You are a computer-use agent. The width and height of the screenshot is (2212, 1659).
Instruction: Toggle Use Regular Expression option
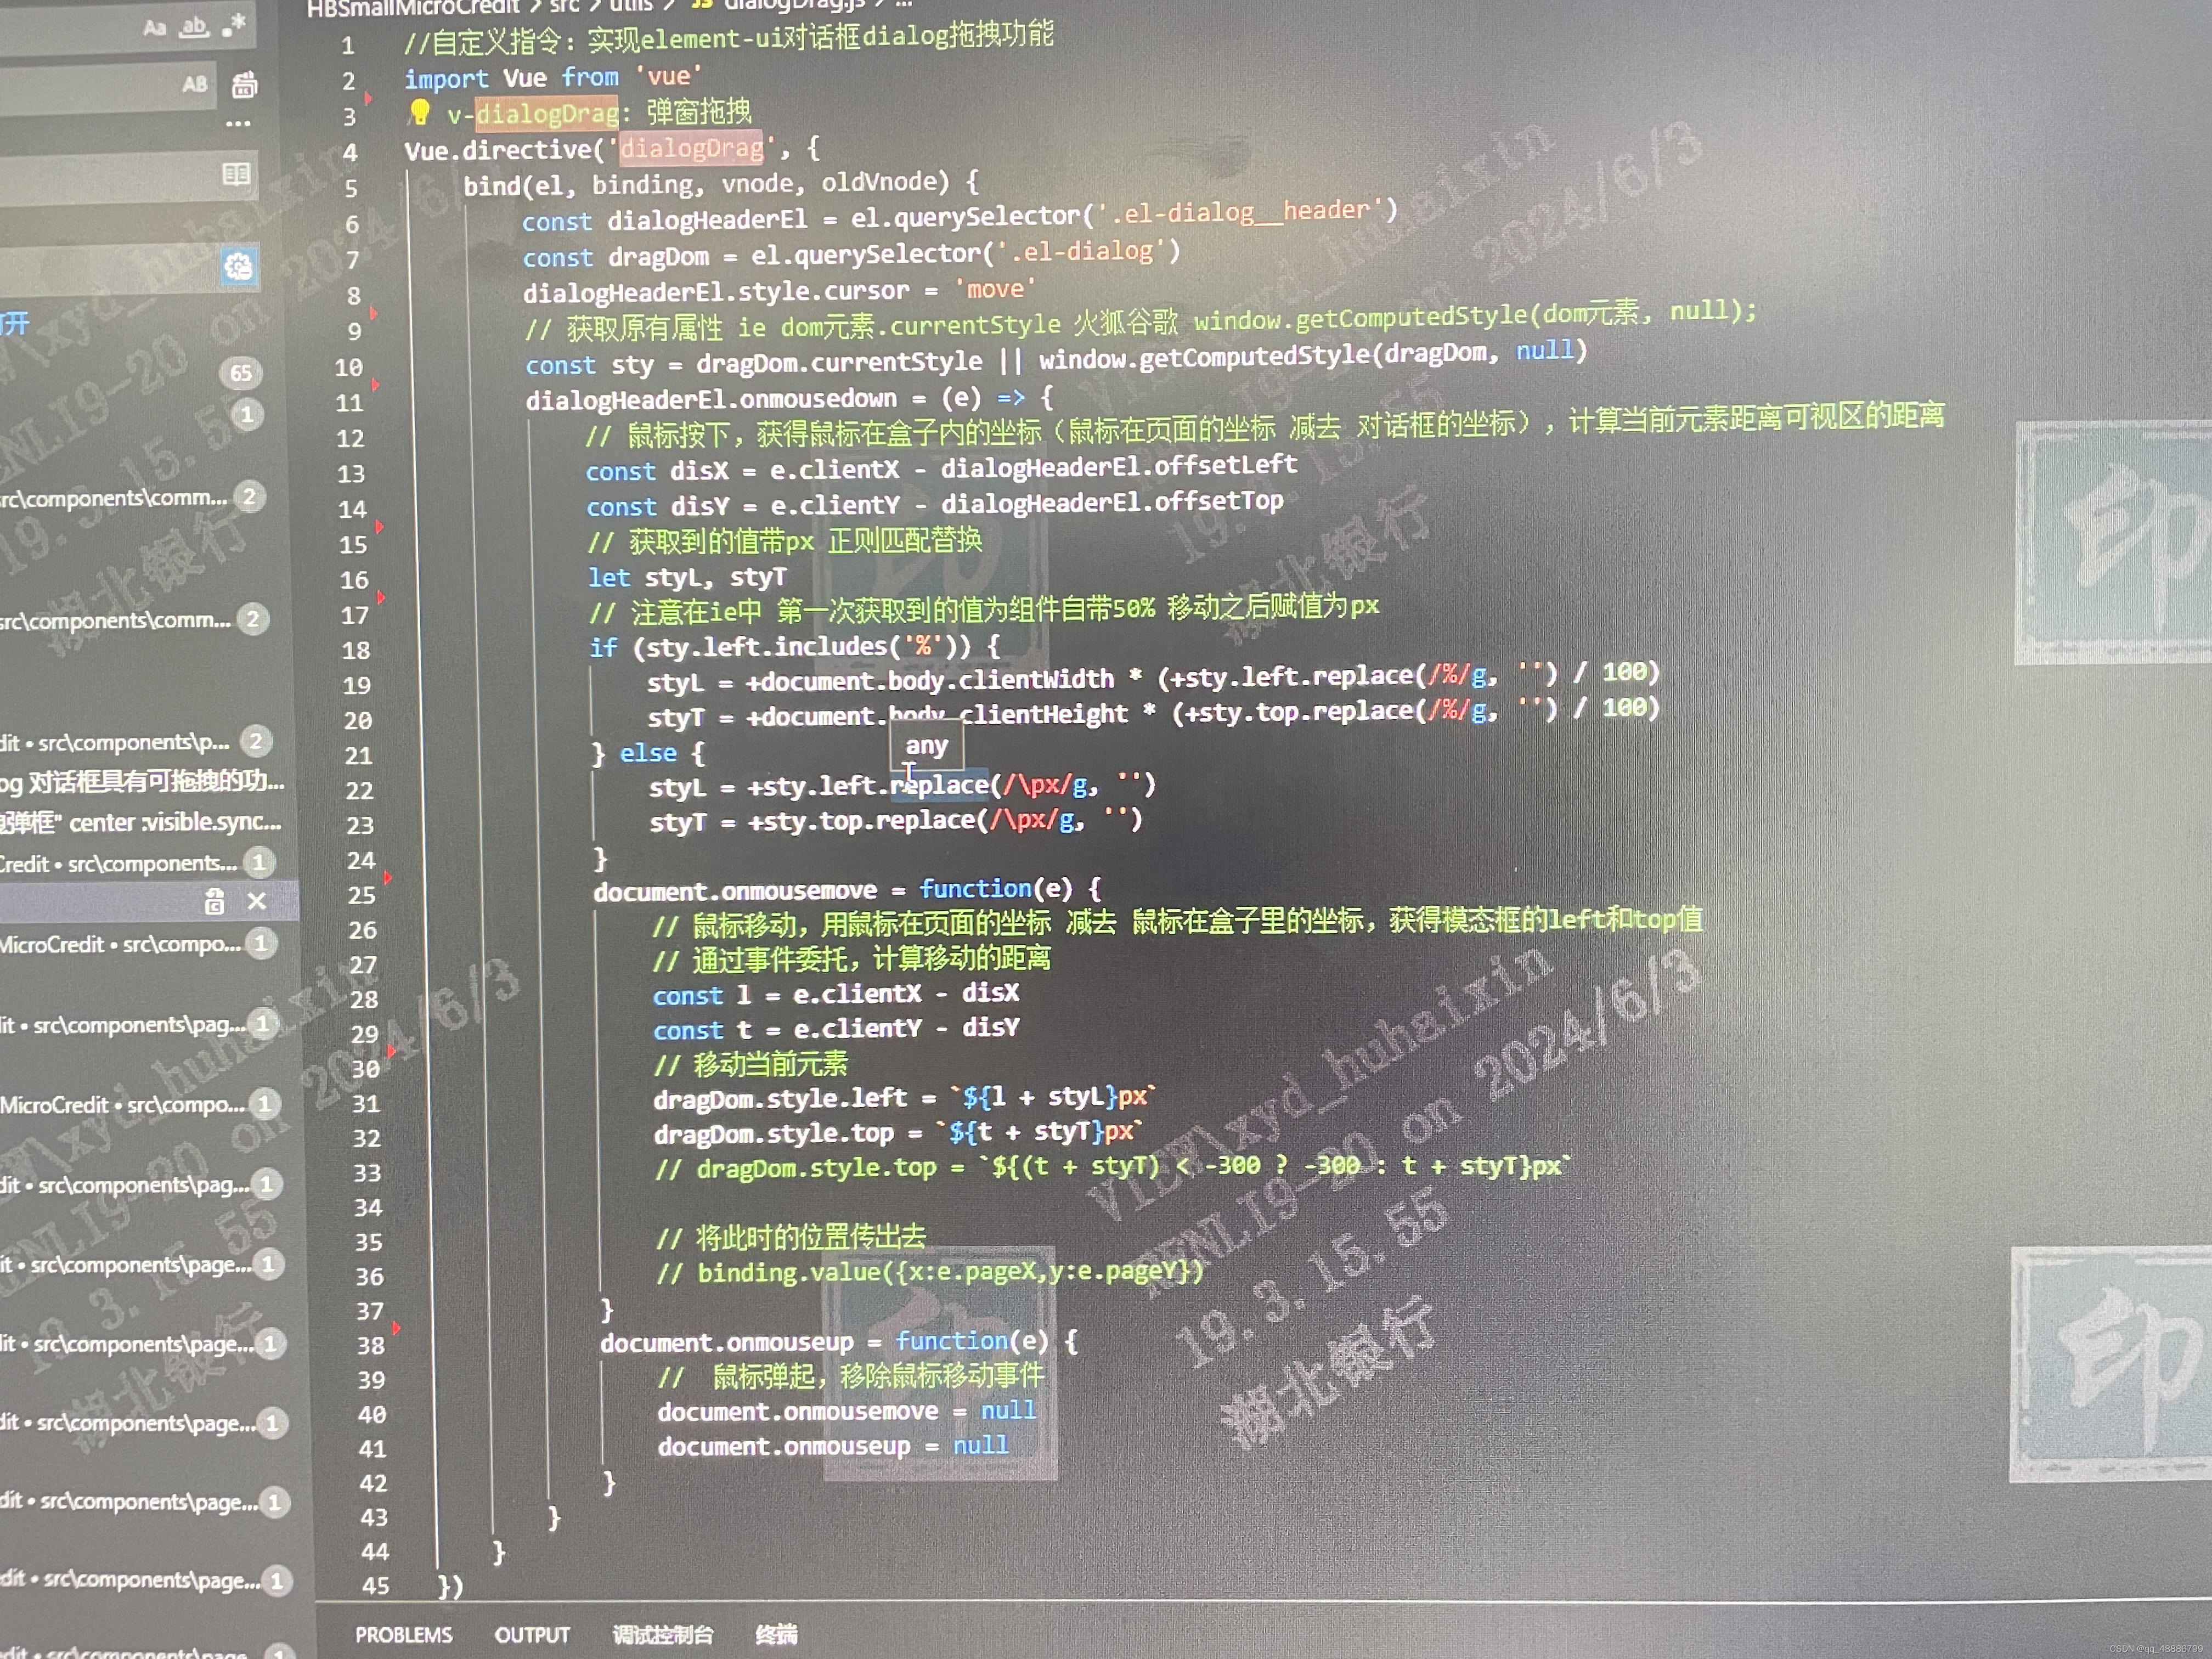pyautogui.click(x=233, y=26)
